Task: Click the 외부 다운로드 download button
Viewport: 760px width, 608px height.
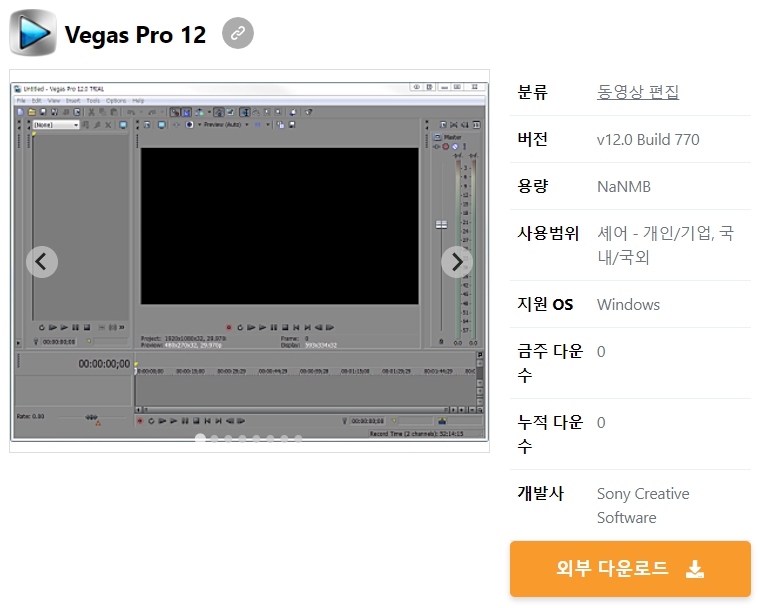Action: [630, 569]
